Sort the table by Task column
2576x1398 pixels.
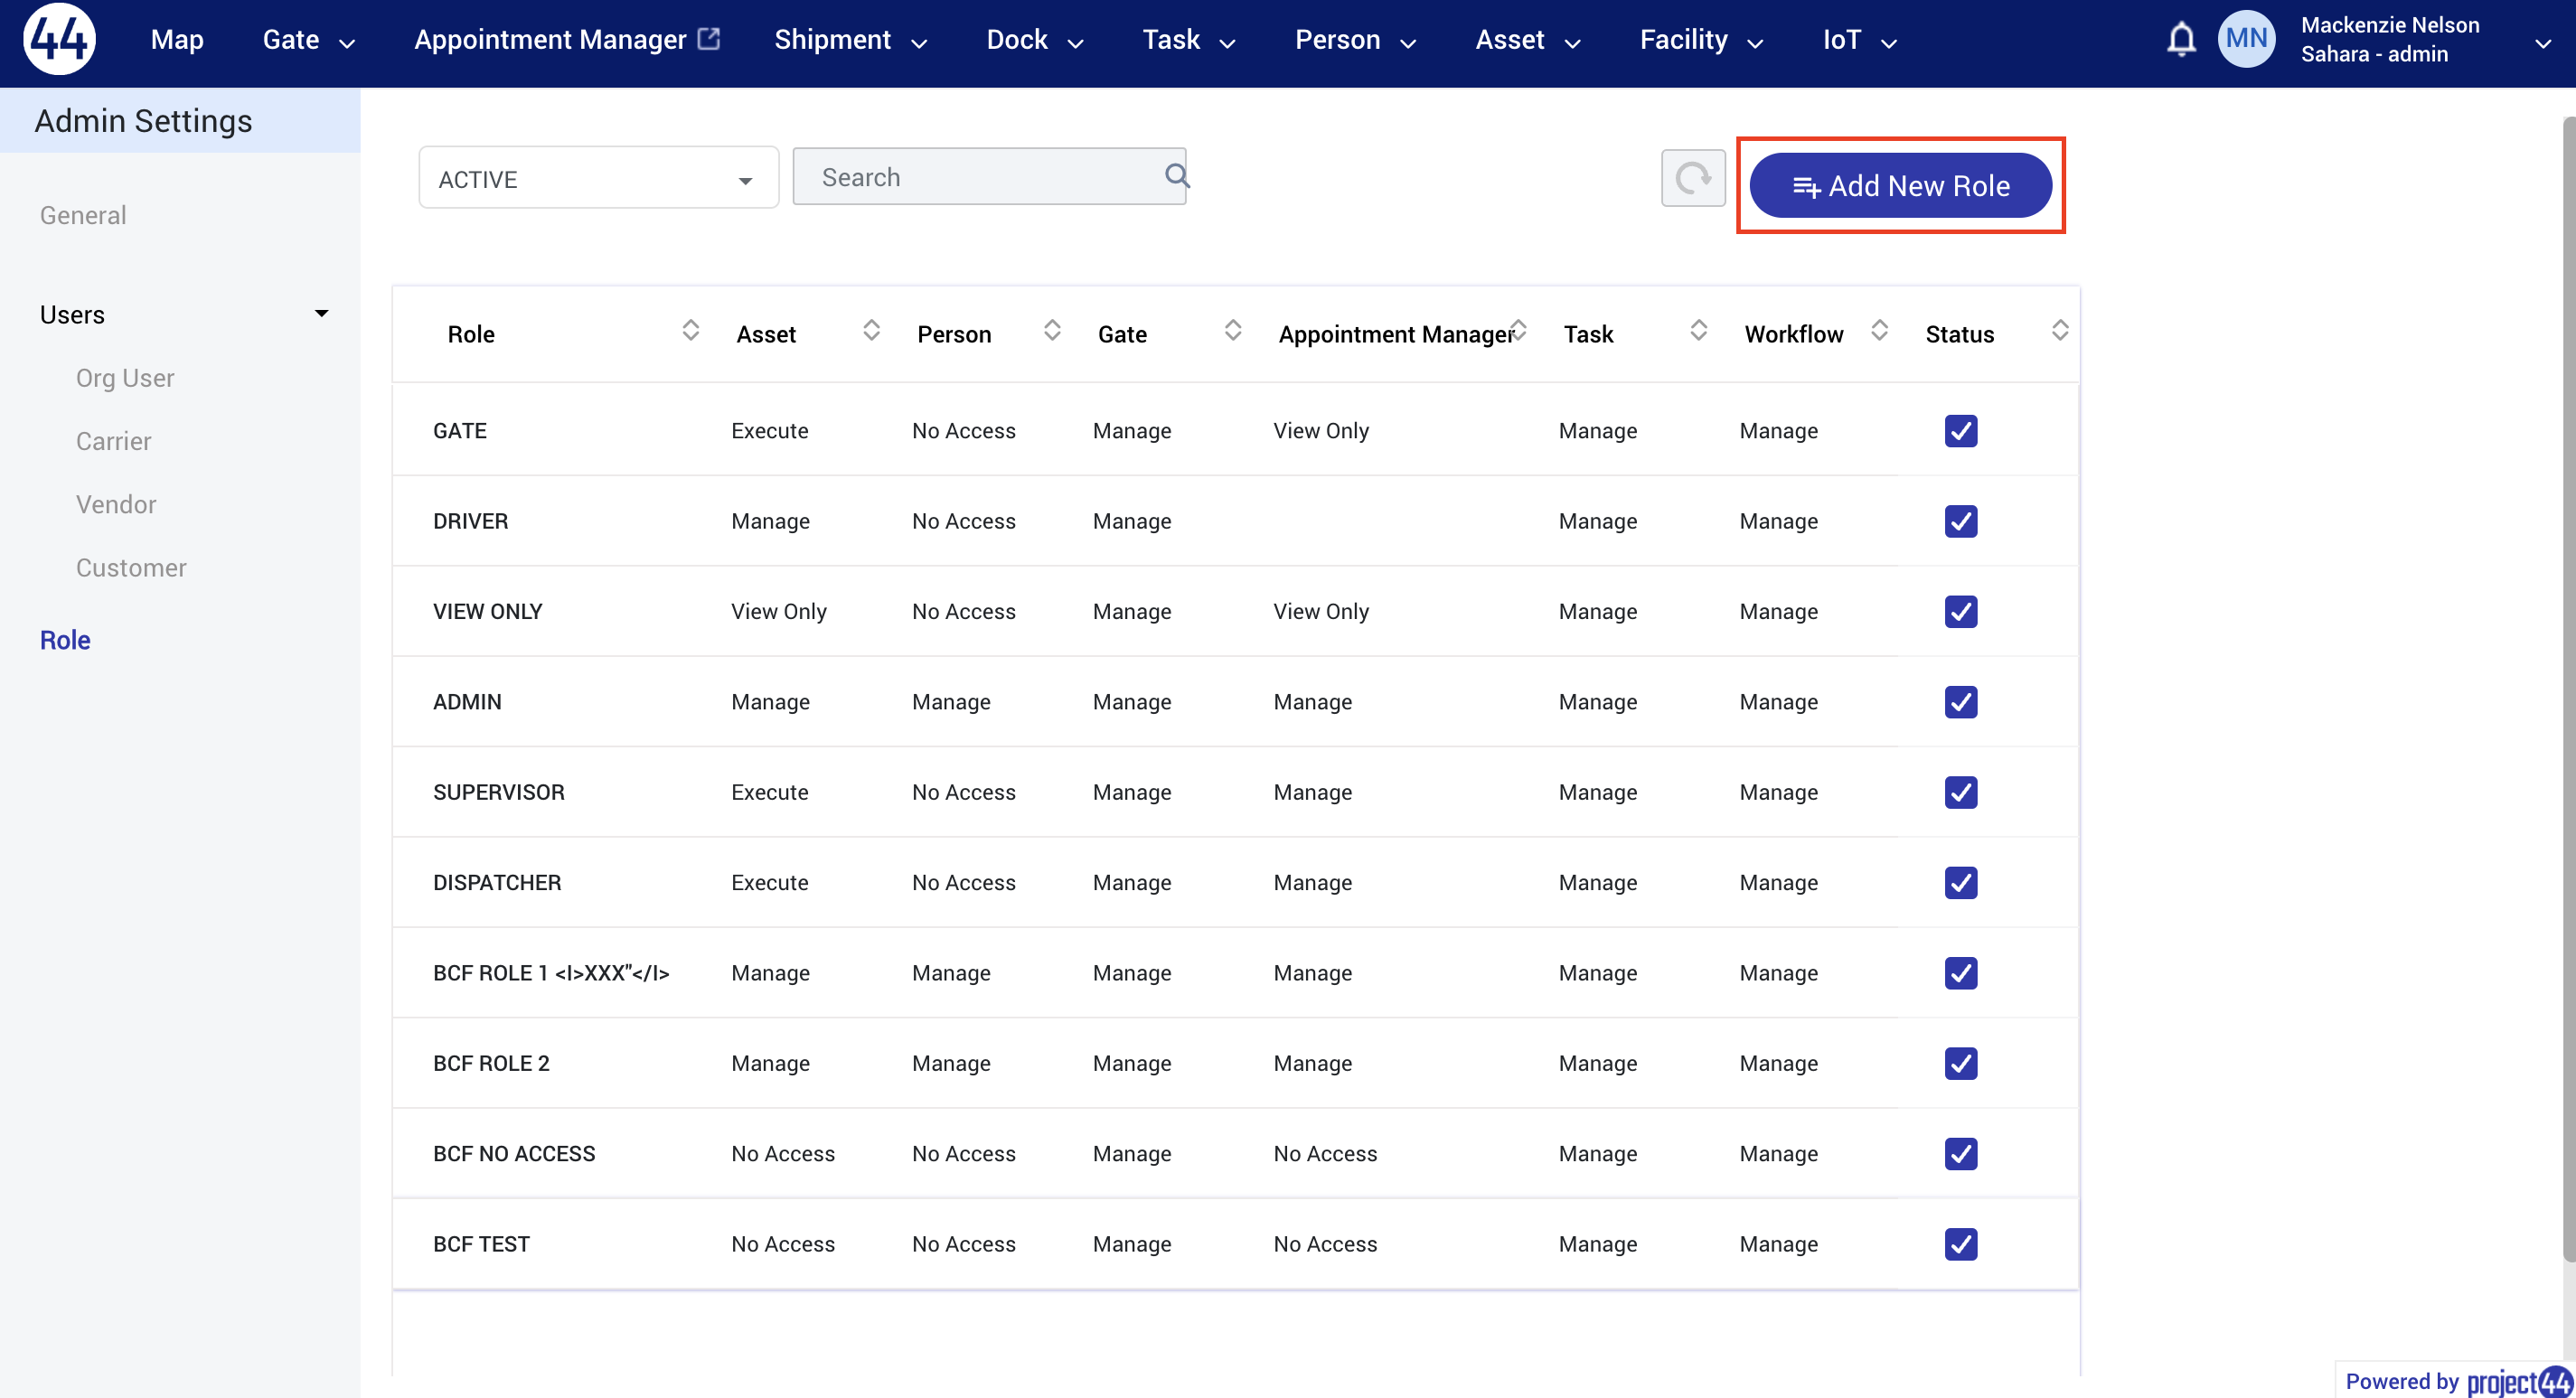[x=1698, y=330]
